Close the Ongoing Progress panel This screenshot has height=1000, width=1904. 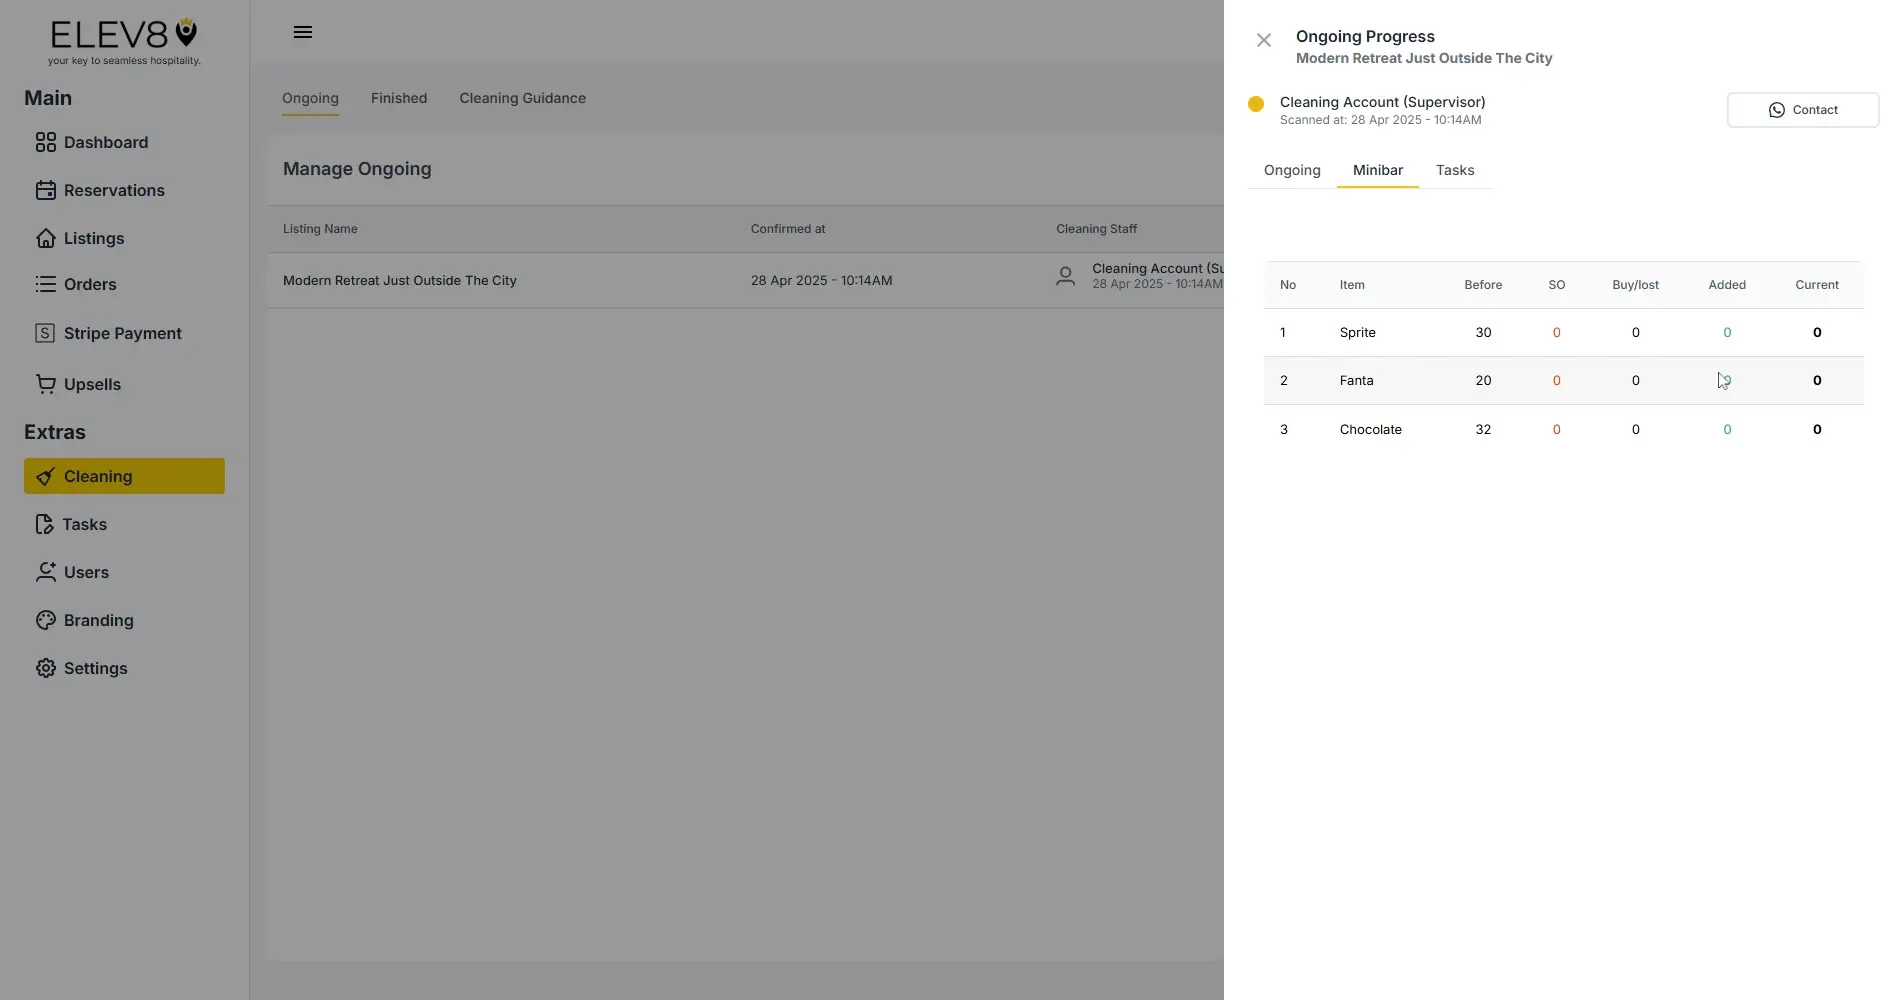[x=1264, y=40]
